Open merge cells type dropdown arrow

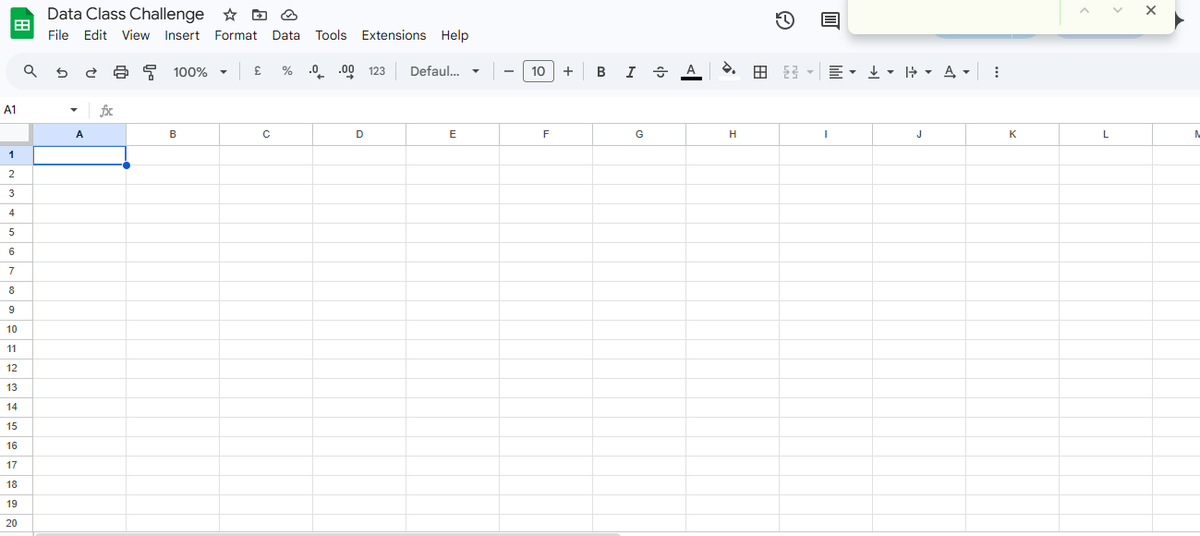point(811,72)
